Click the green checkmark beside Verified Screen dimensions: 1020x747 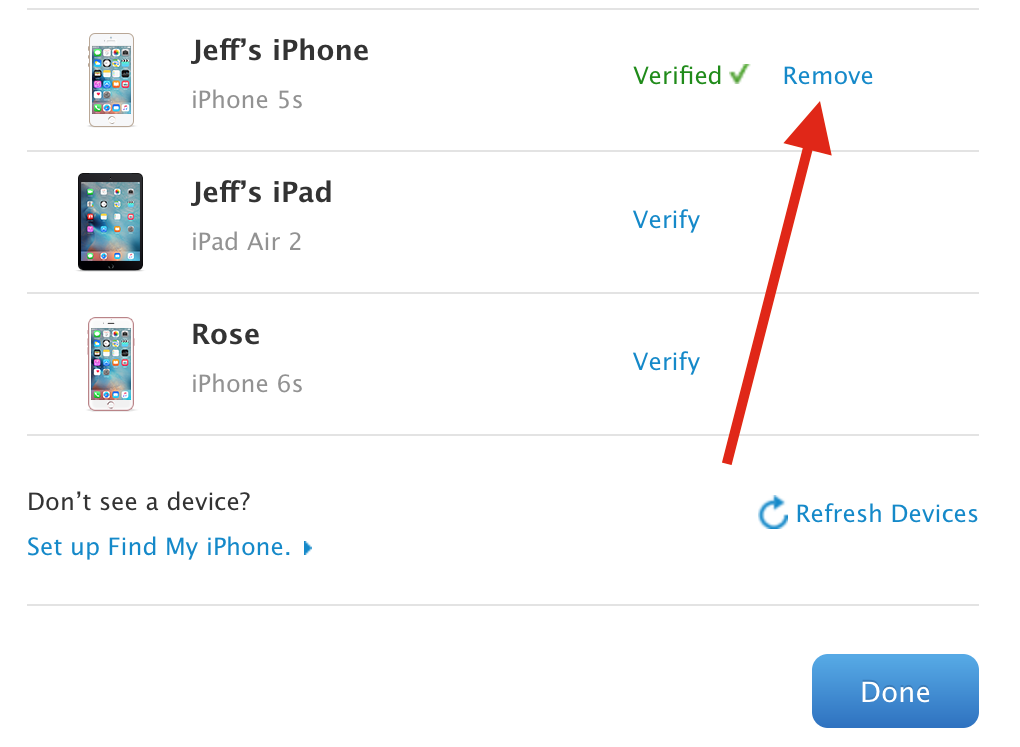740,74
